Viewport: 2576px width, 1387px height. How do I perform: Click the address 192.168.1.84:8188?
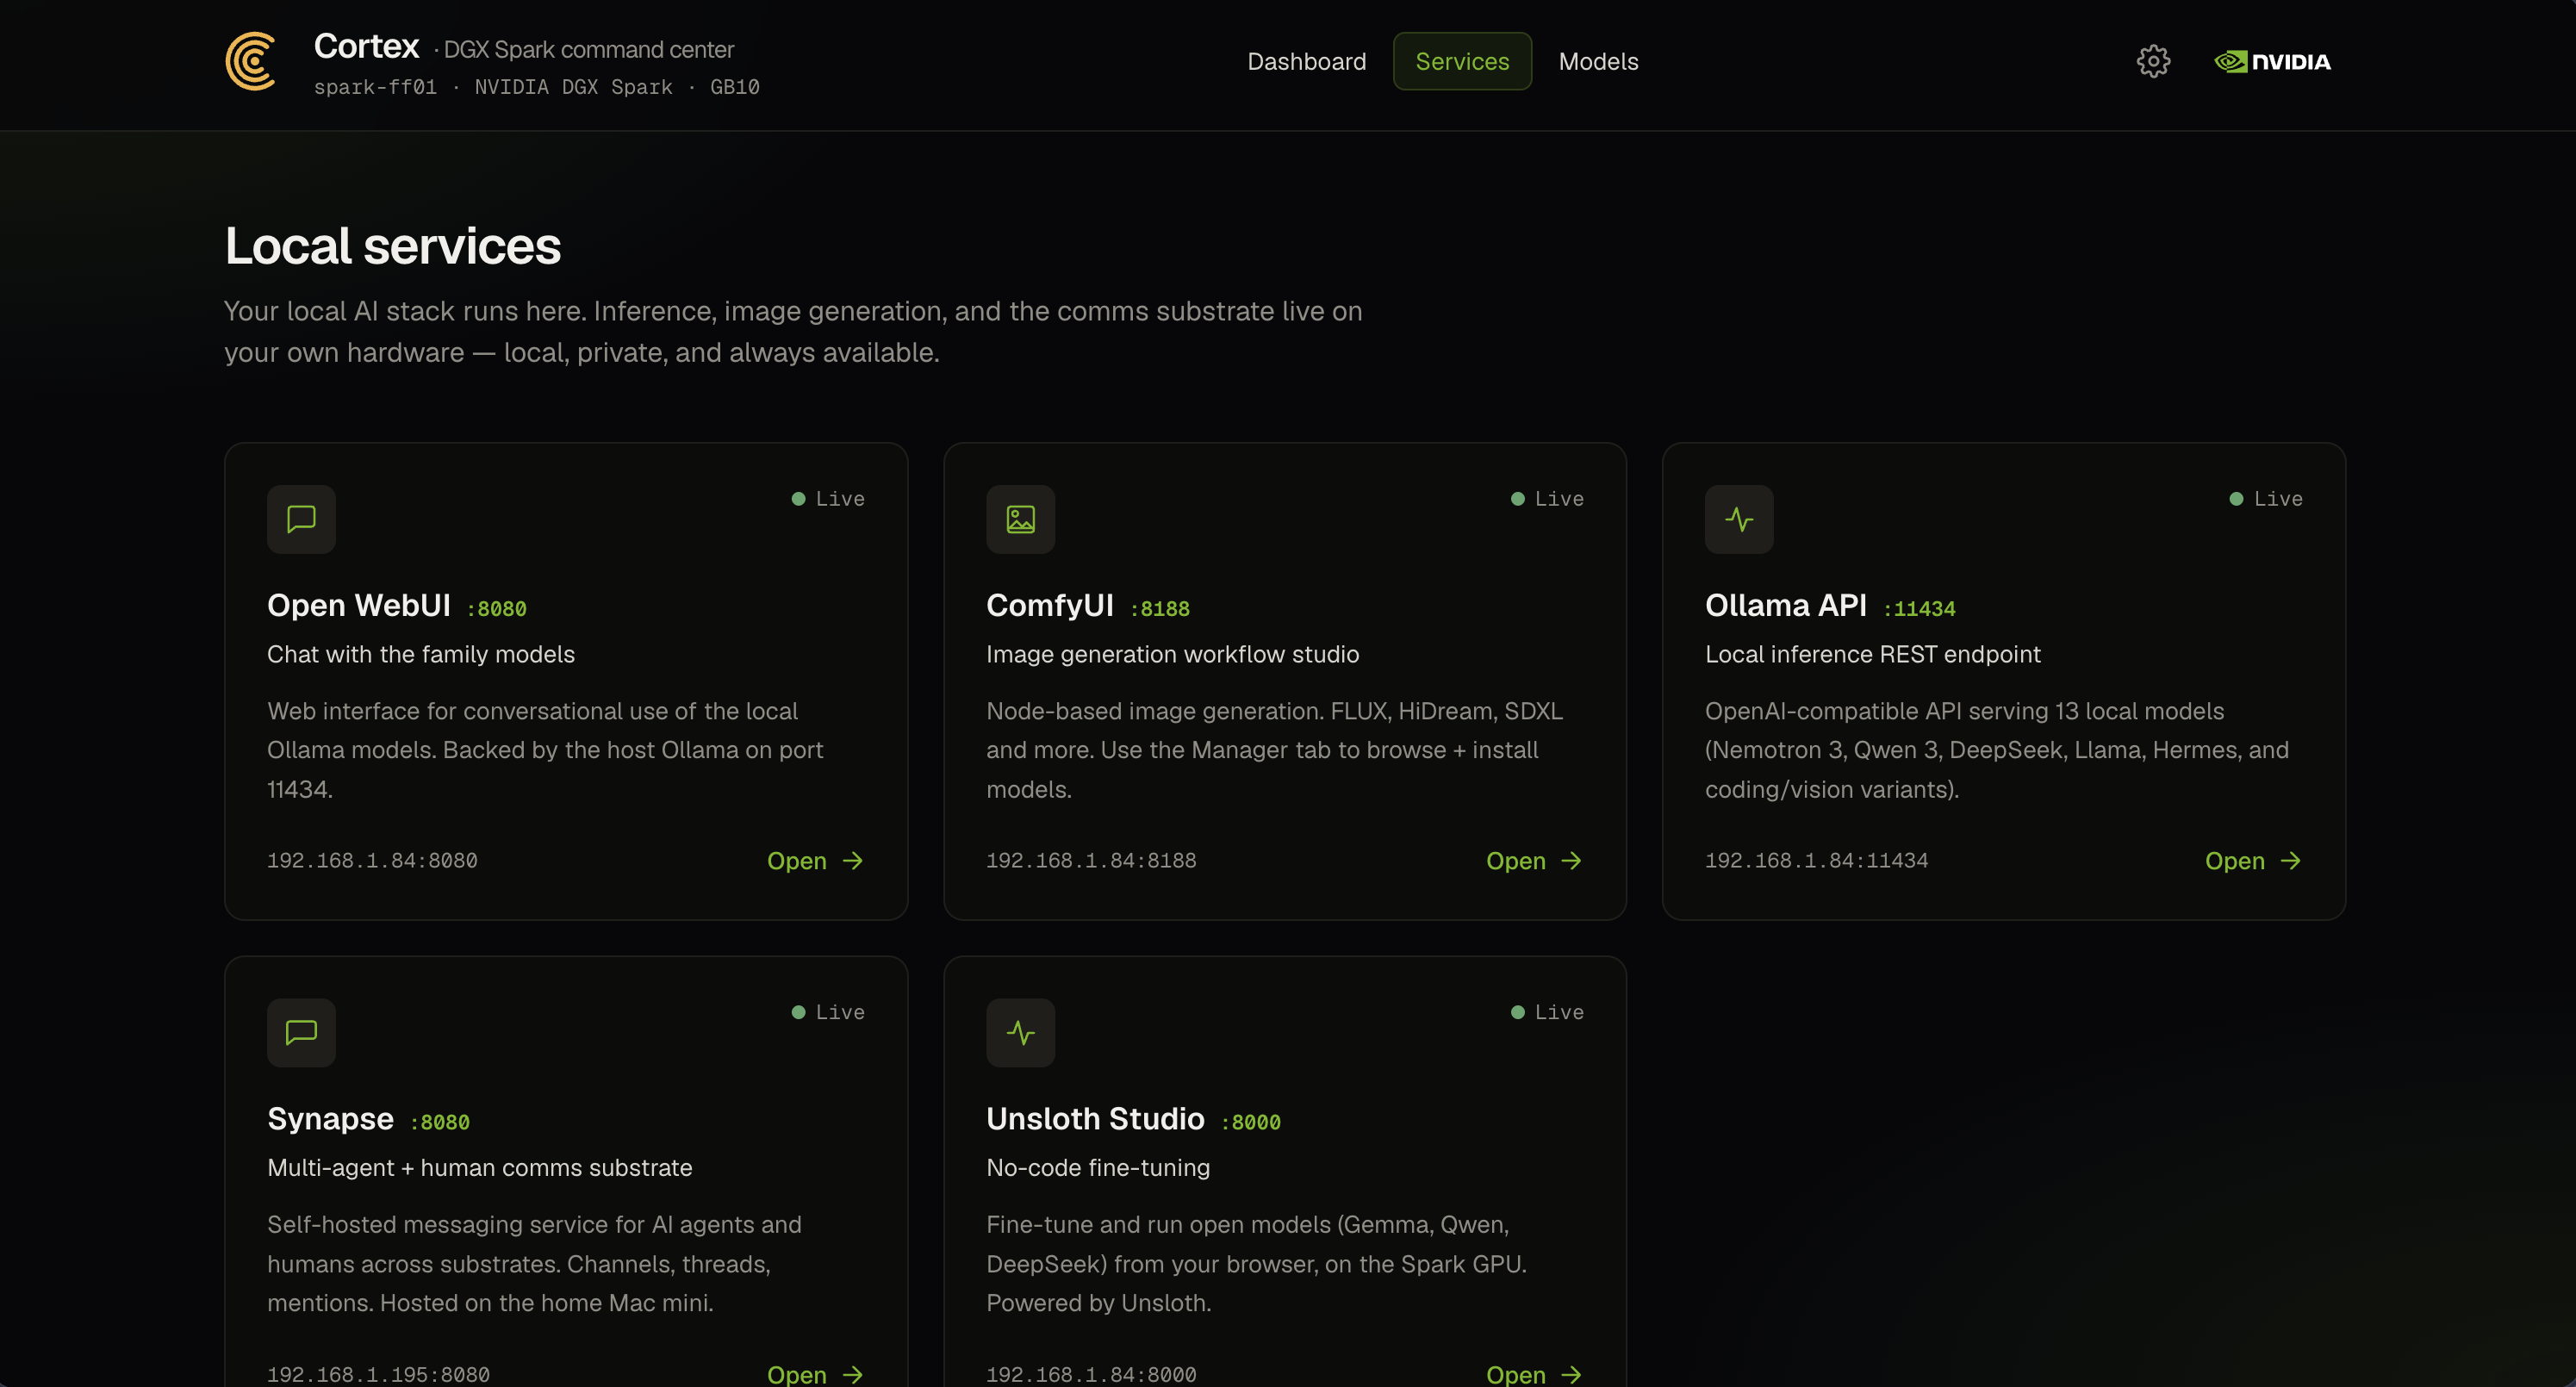[x=1091, y=861]
